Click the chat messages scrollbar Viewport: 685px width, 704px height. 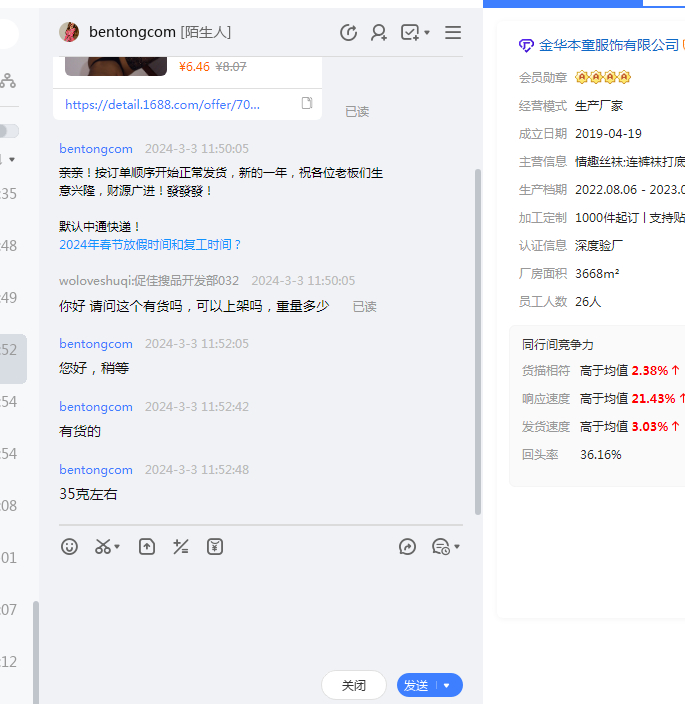478,341
